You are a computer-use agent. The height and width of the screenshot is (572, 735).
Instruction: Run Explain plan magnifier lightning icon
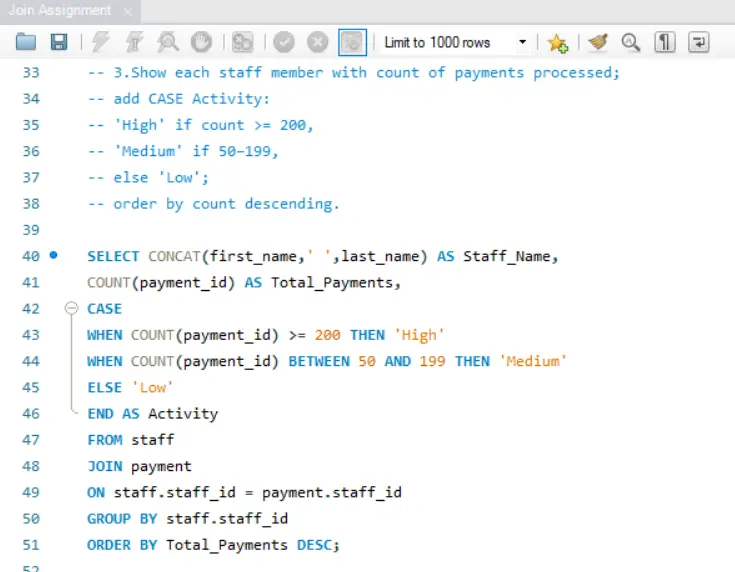[x=168, y=42]
